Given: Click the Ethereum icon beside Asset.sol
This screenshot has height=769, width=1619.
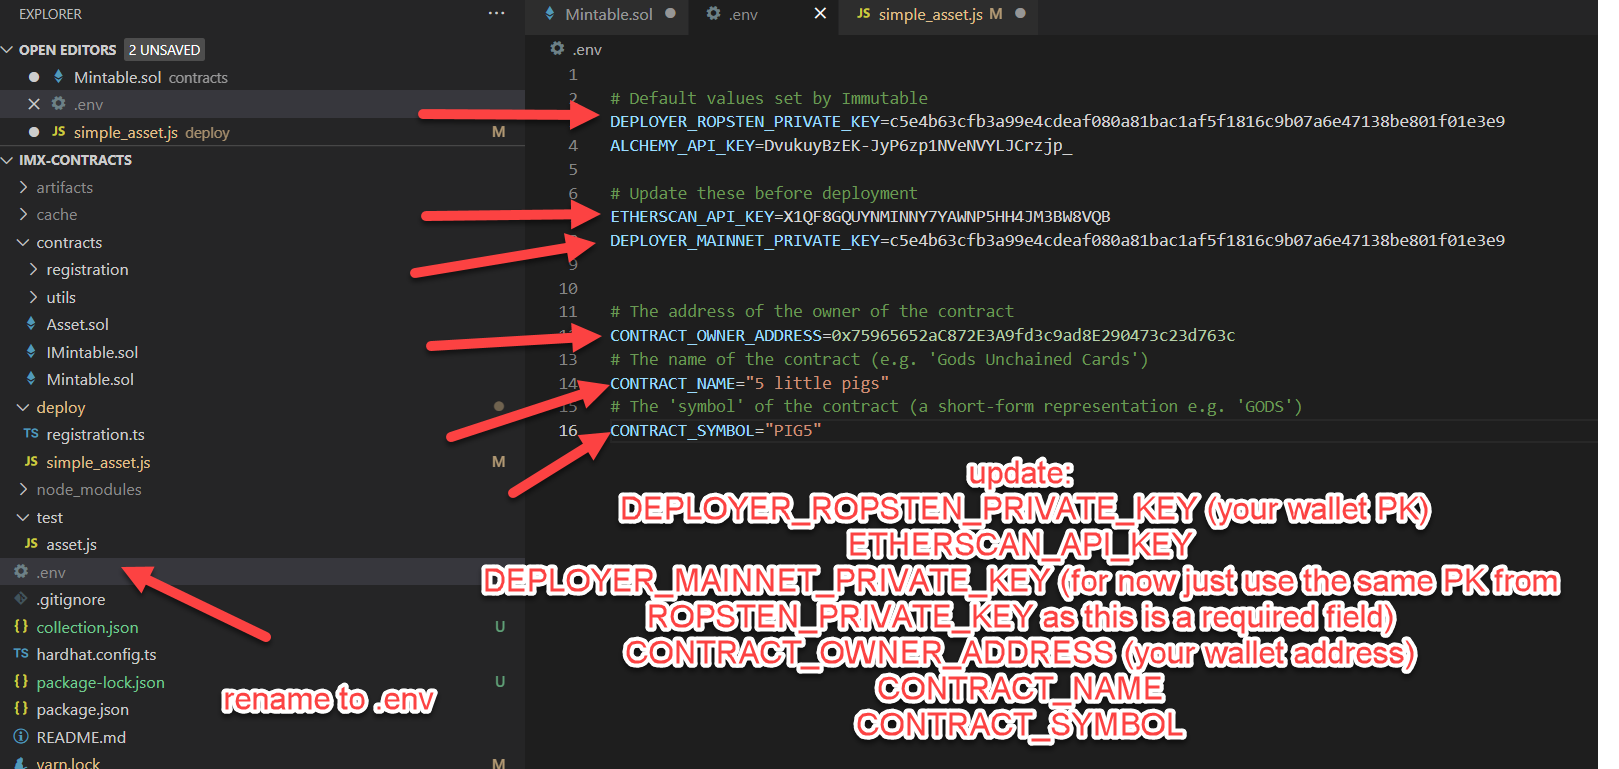Looking at the screenshot, I should pos(31,324).
